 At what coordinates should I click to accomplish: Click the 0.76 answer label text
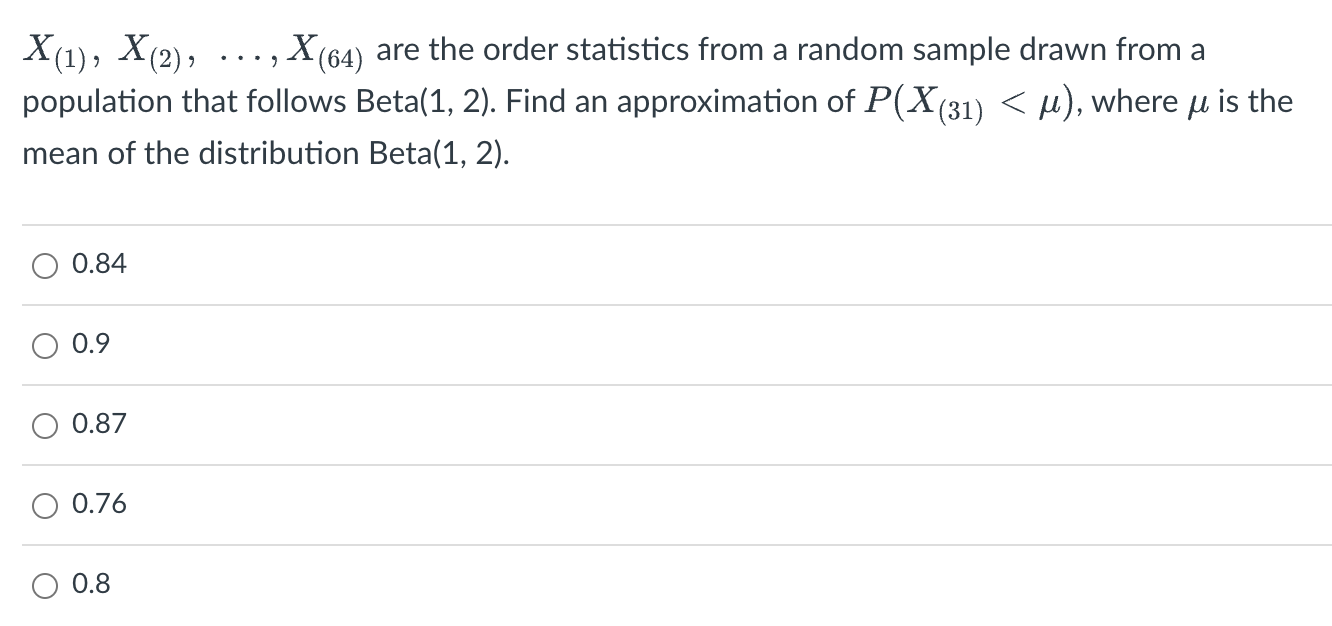pos(98,503)
